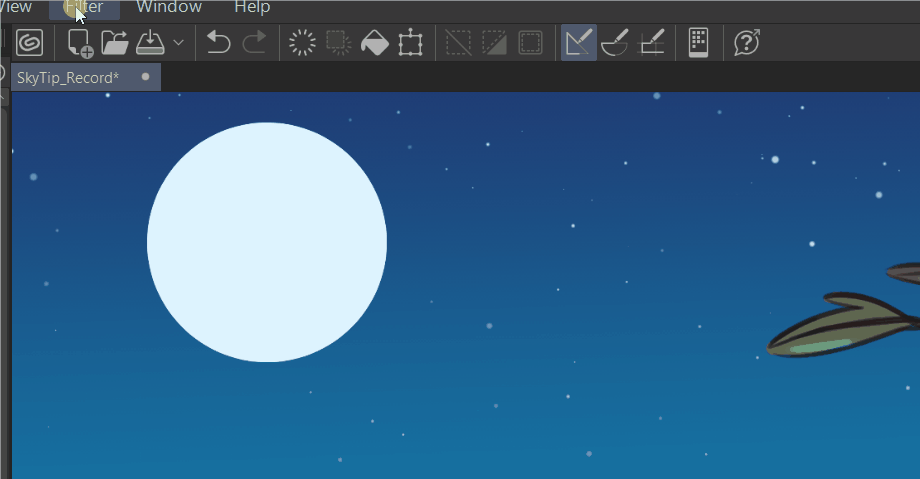The height and width of the screenshot is (479, 920).
Task: Save the document with the save icon
Action: pos(150,43)
